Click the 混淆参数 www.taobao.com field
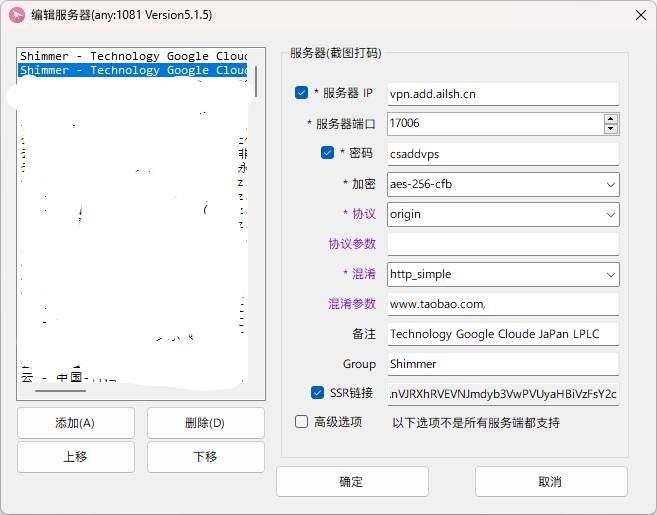This screenshot has width=657, height=515. pos(502,304)
